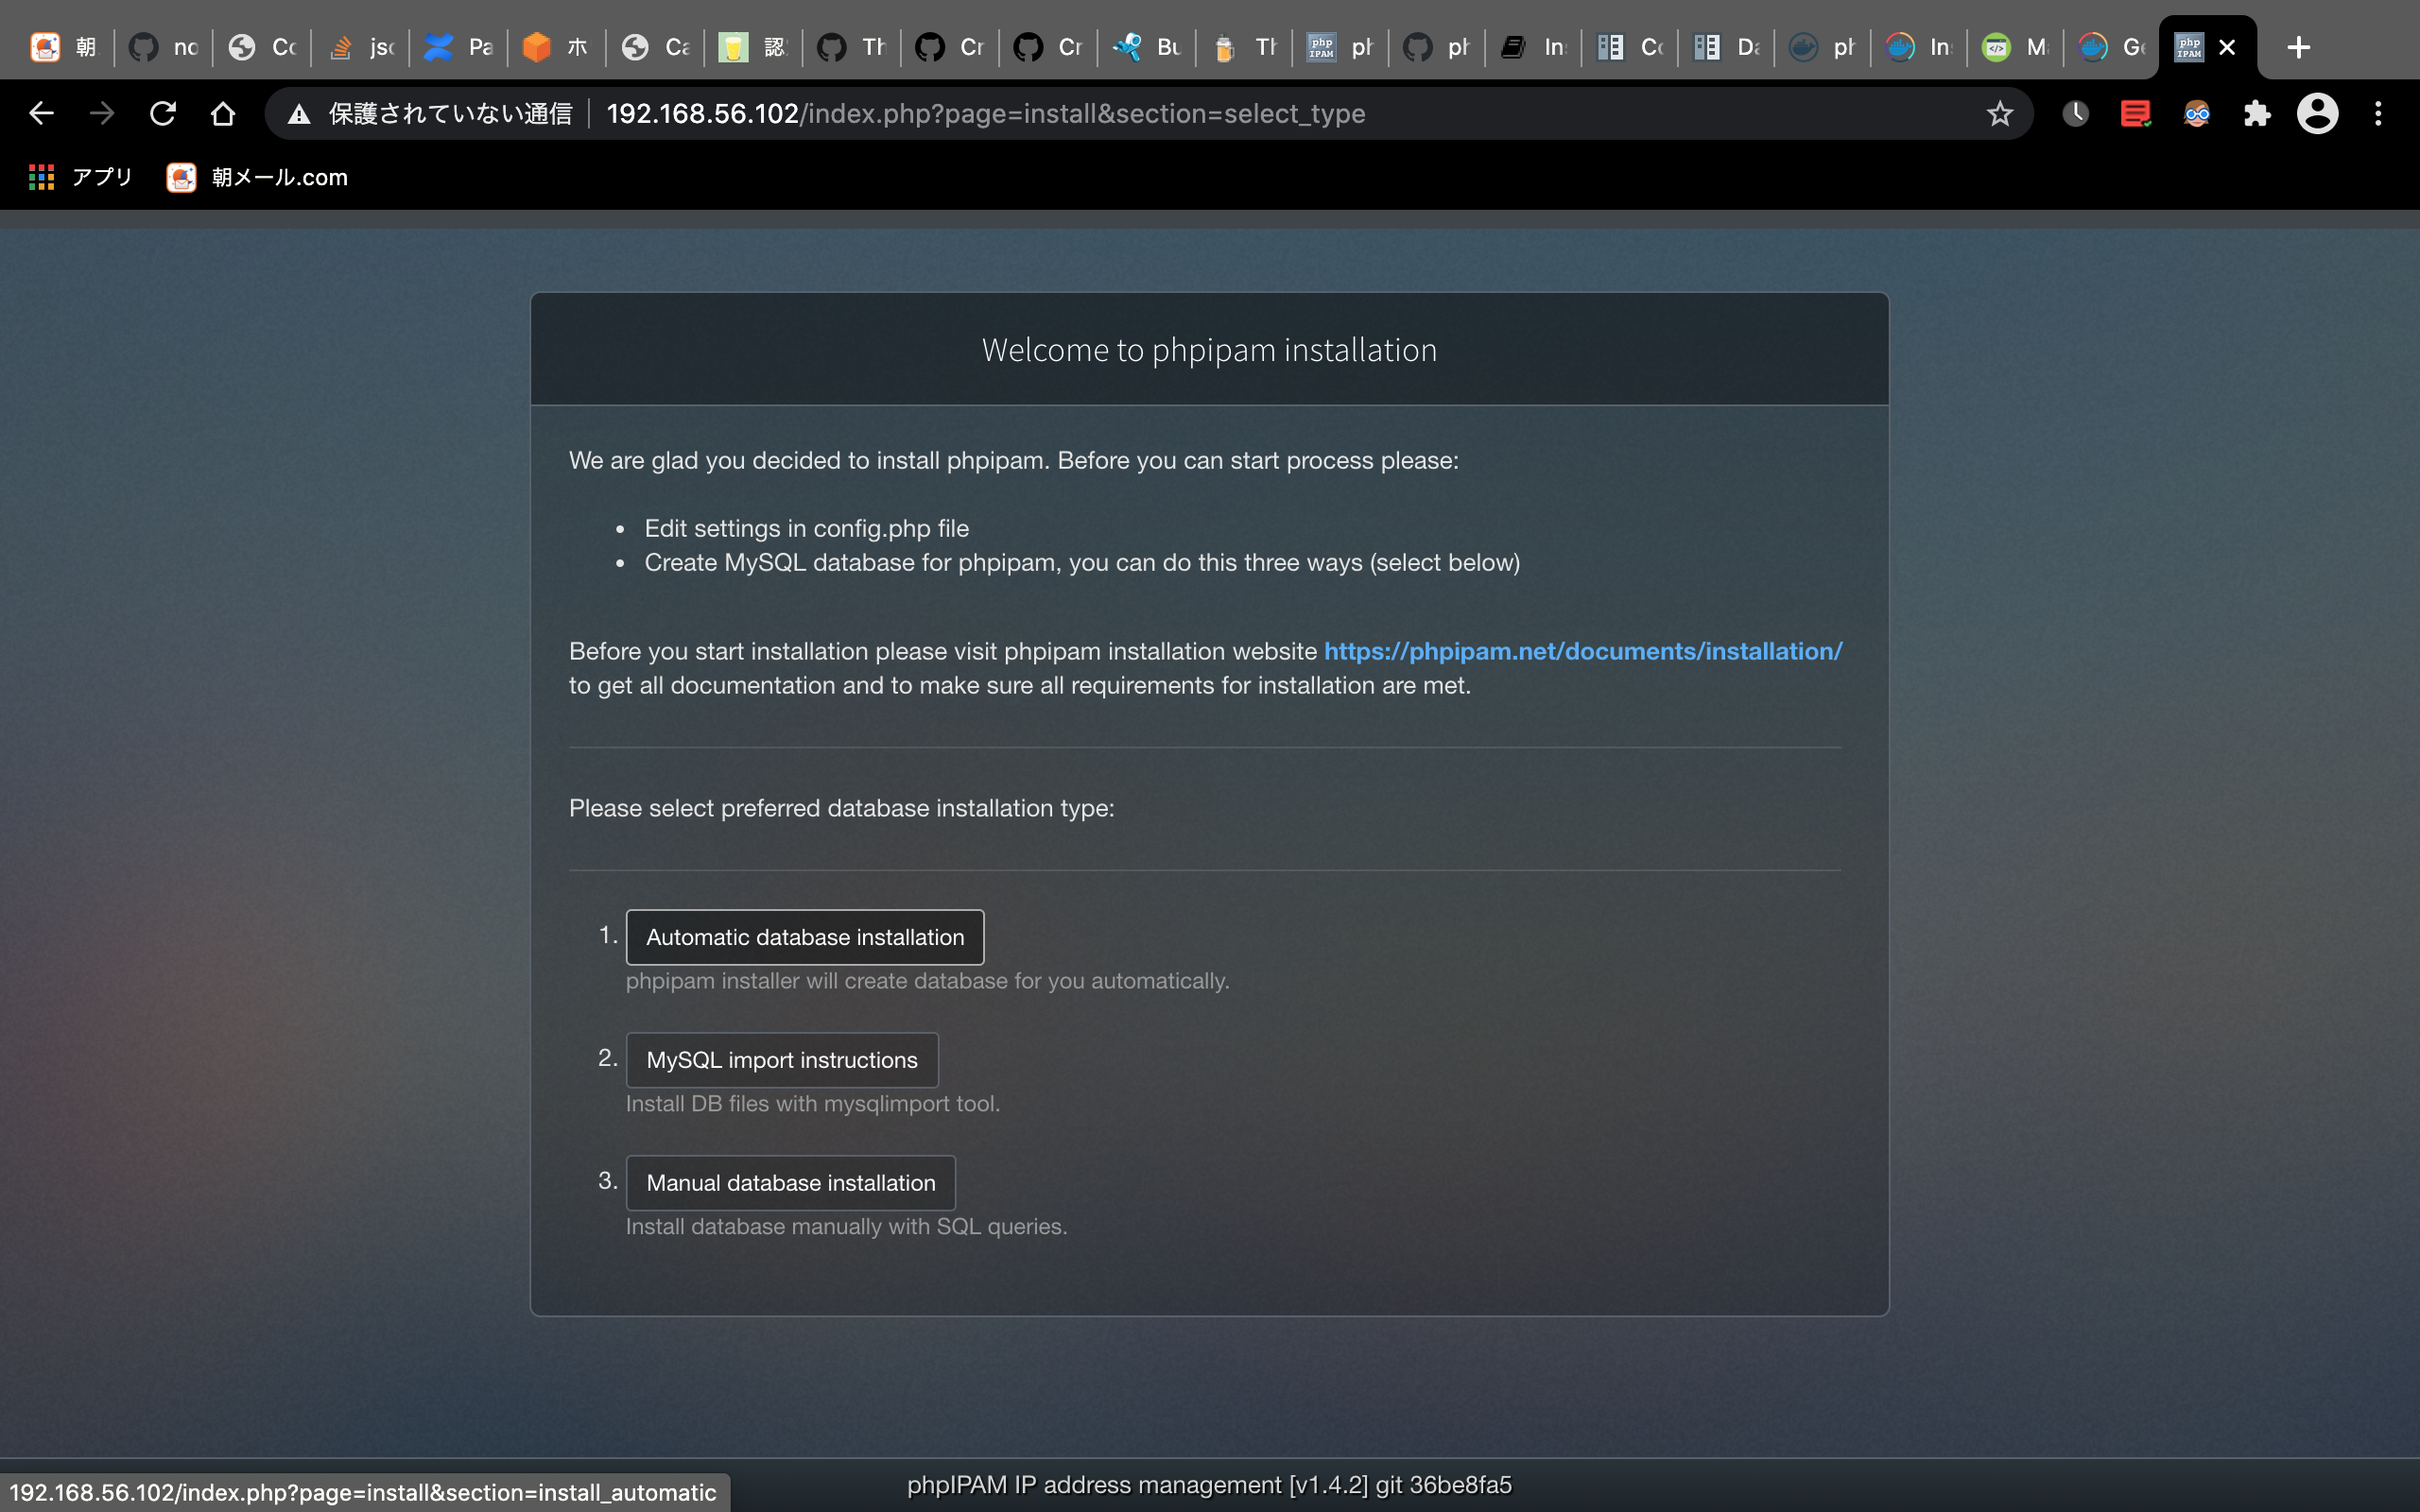Click the browser back arrow
This screenshot has height=1512, width=2420.
pyautogui.click(x=41, y=113)
